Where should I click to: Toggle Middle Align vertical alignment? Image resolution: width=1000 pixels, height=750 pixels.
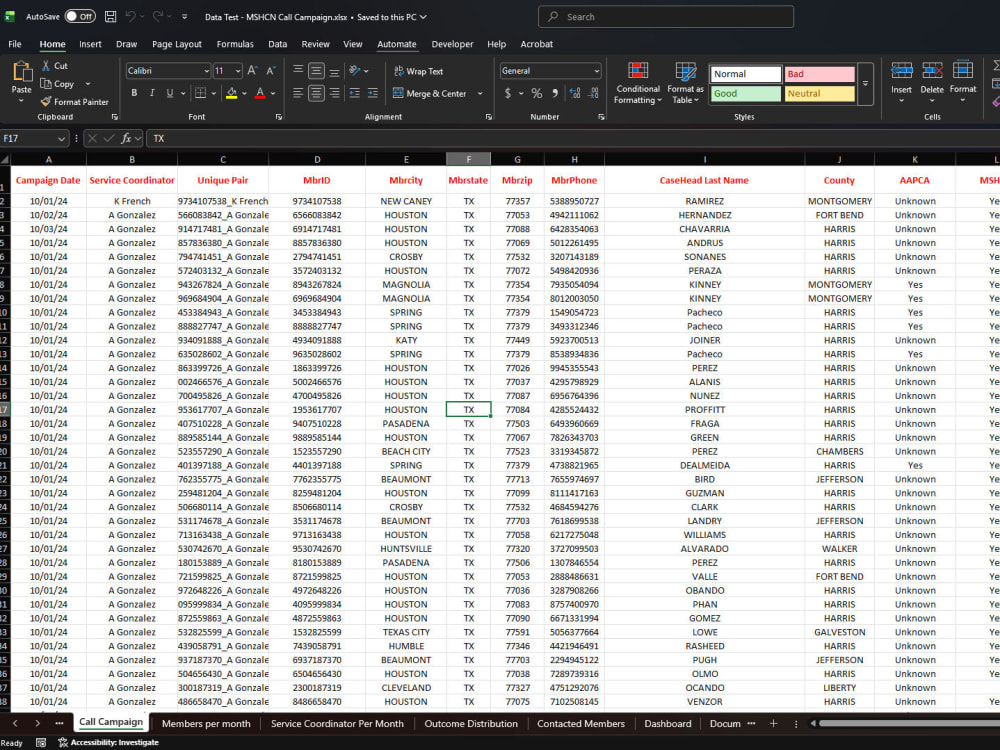tap(316, 71)
